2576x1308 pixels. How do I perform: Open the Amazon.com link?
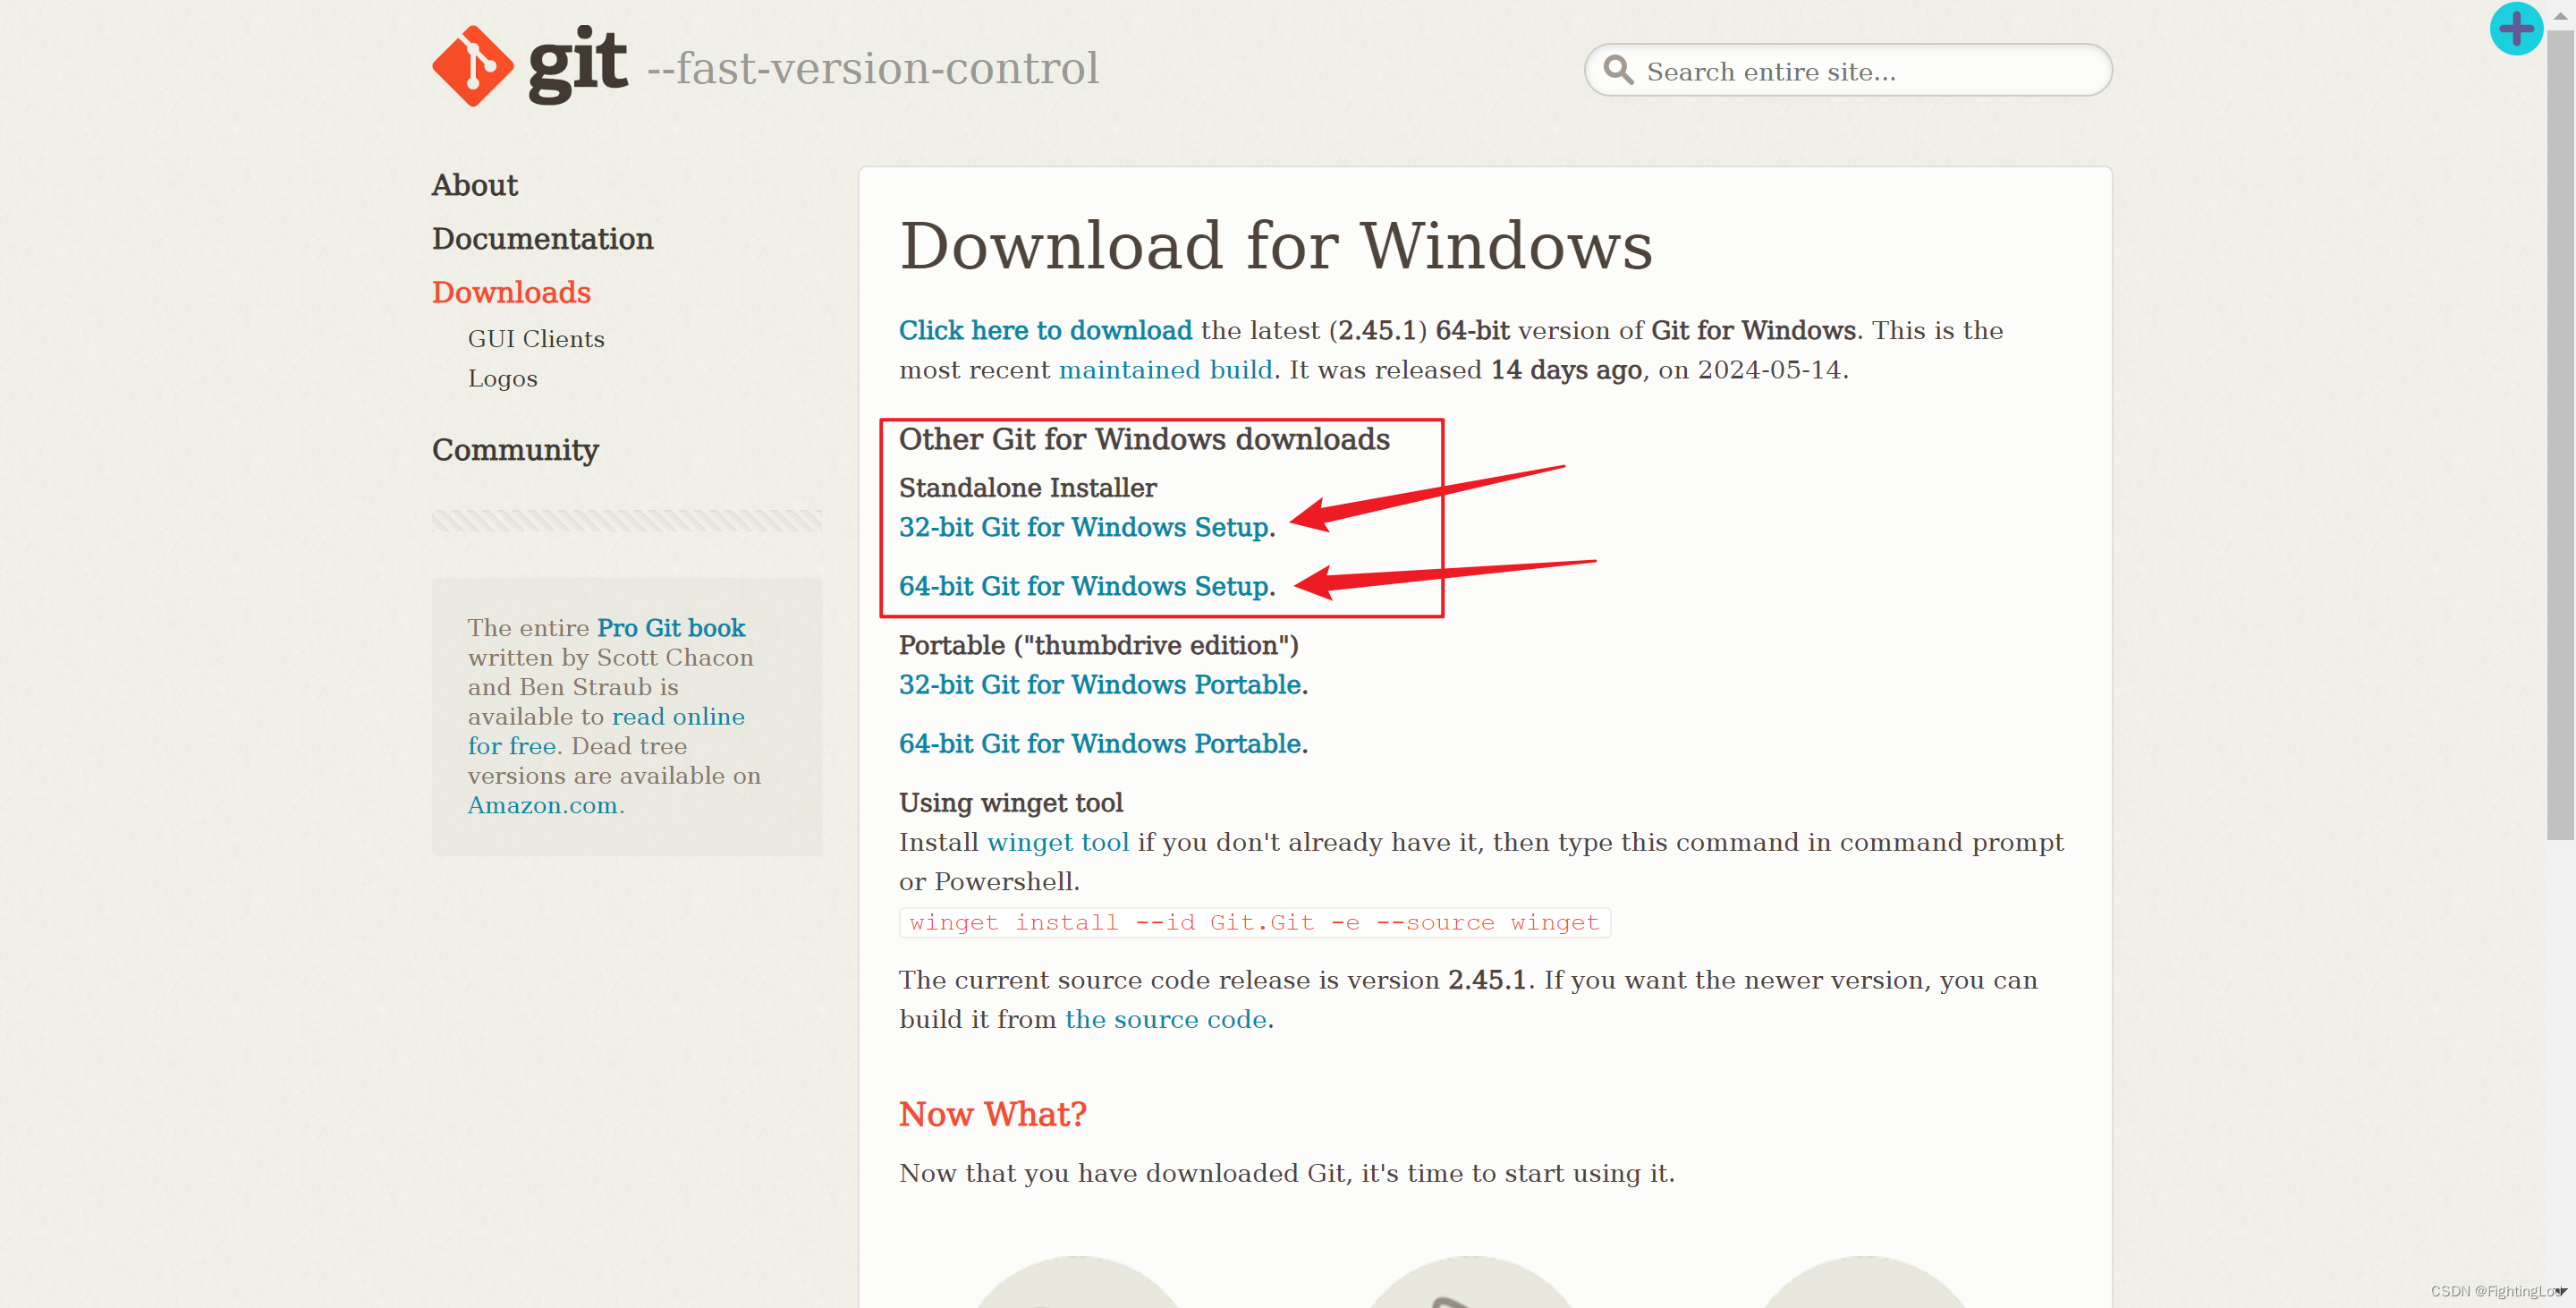pyautogui.click(x=543, y=805)
